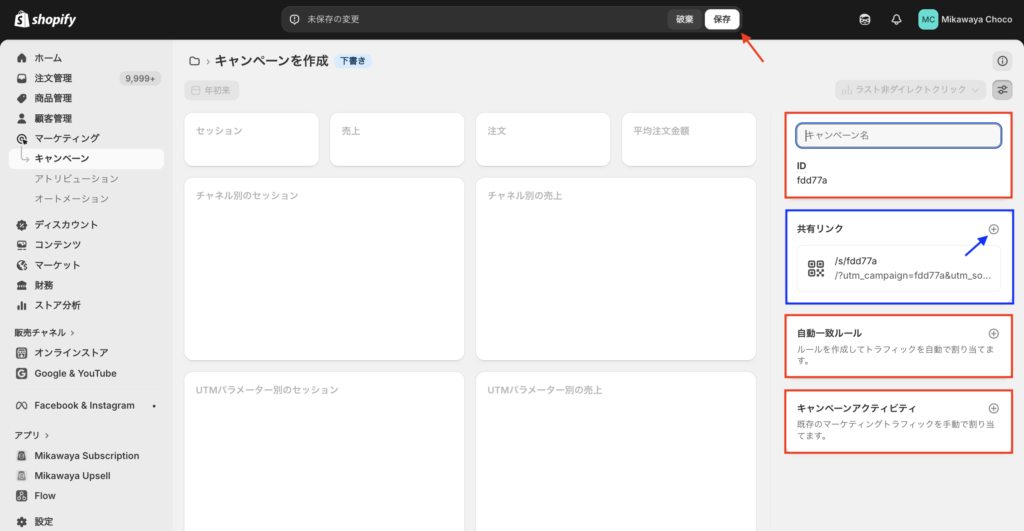
Task: Click the info icon beside page title
Action: [1001, 61]
